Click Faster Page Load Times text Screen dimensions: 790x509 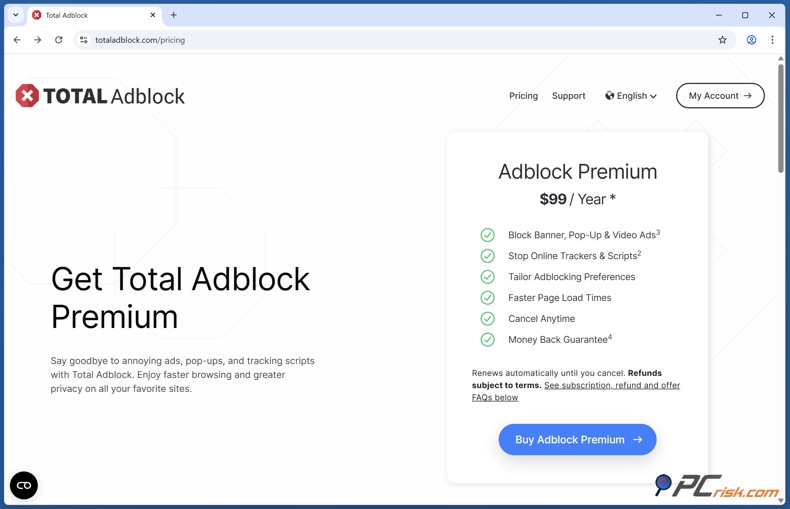coord(559,298)
